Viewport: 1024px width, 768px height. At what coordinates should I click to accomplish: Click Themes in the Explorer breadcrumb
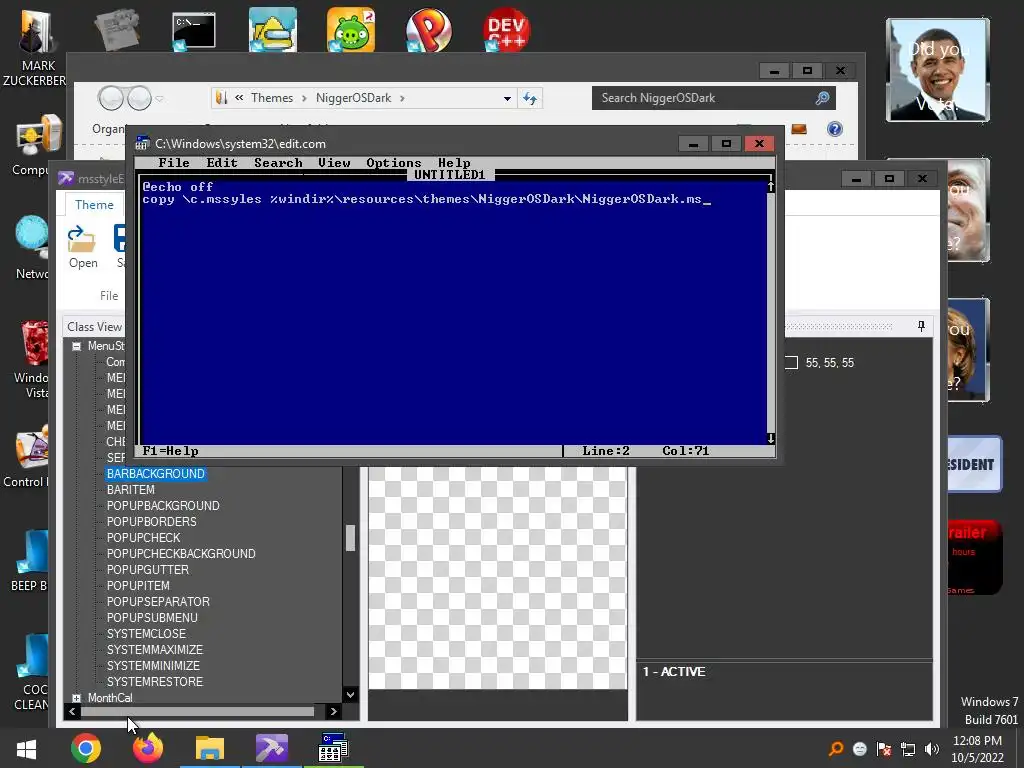272,98
